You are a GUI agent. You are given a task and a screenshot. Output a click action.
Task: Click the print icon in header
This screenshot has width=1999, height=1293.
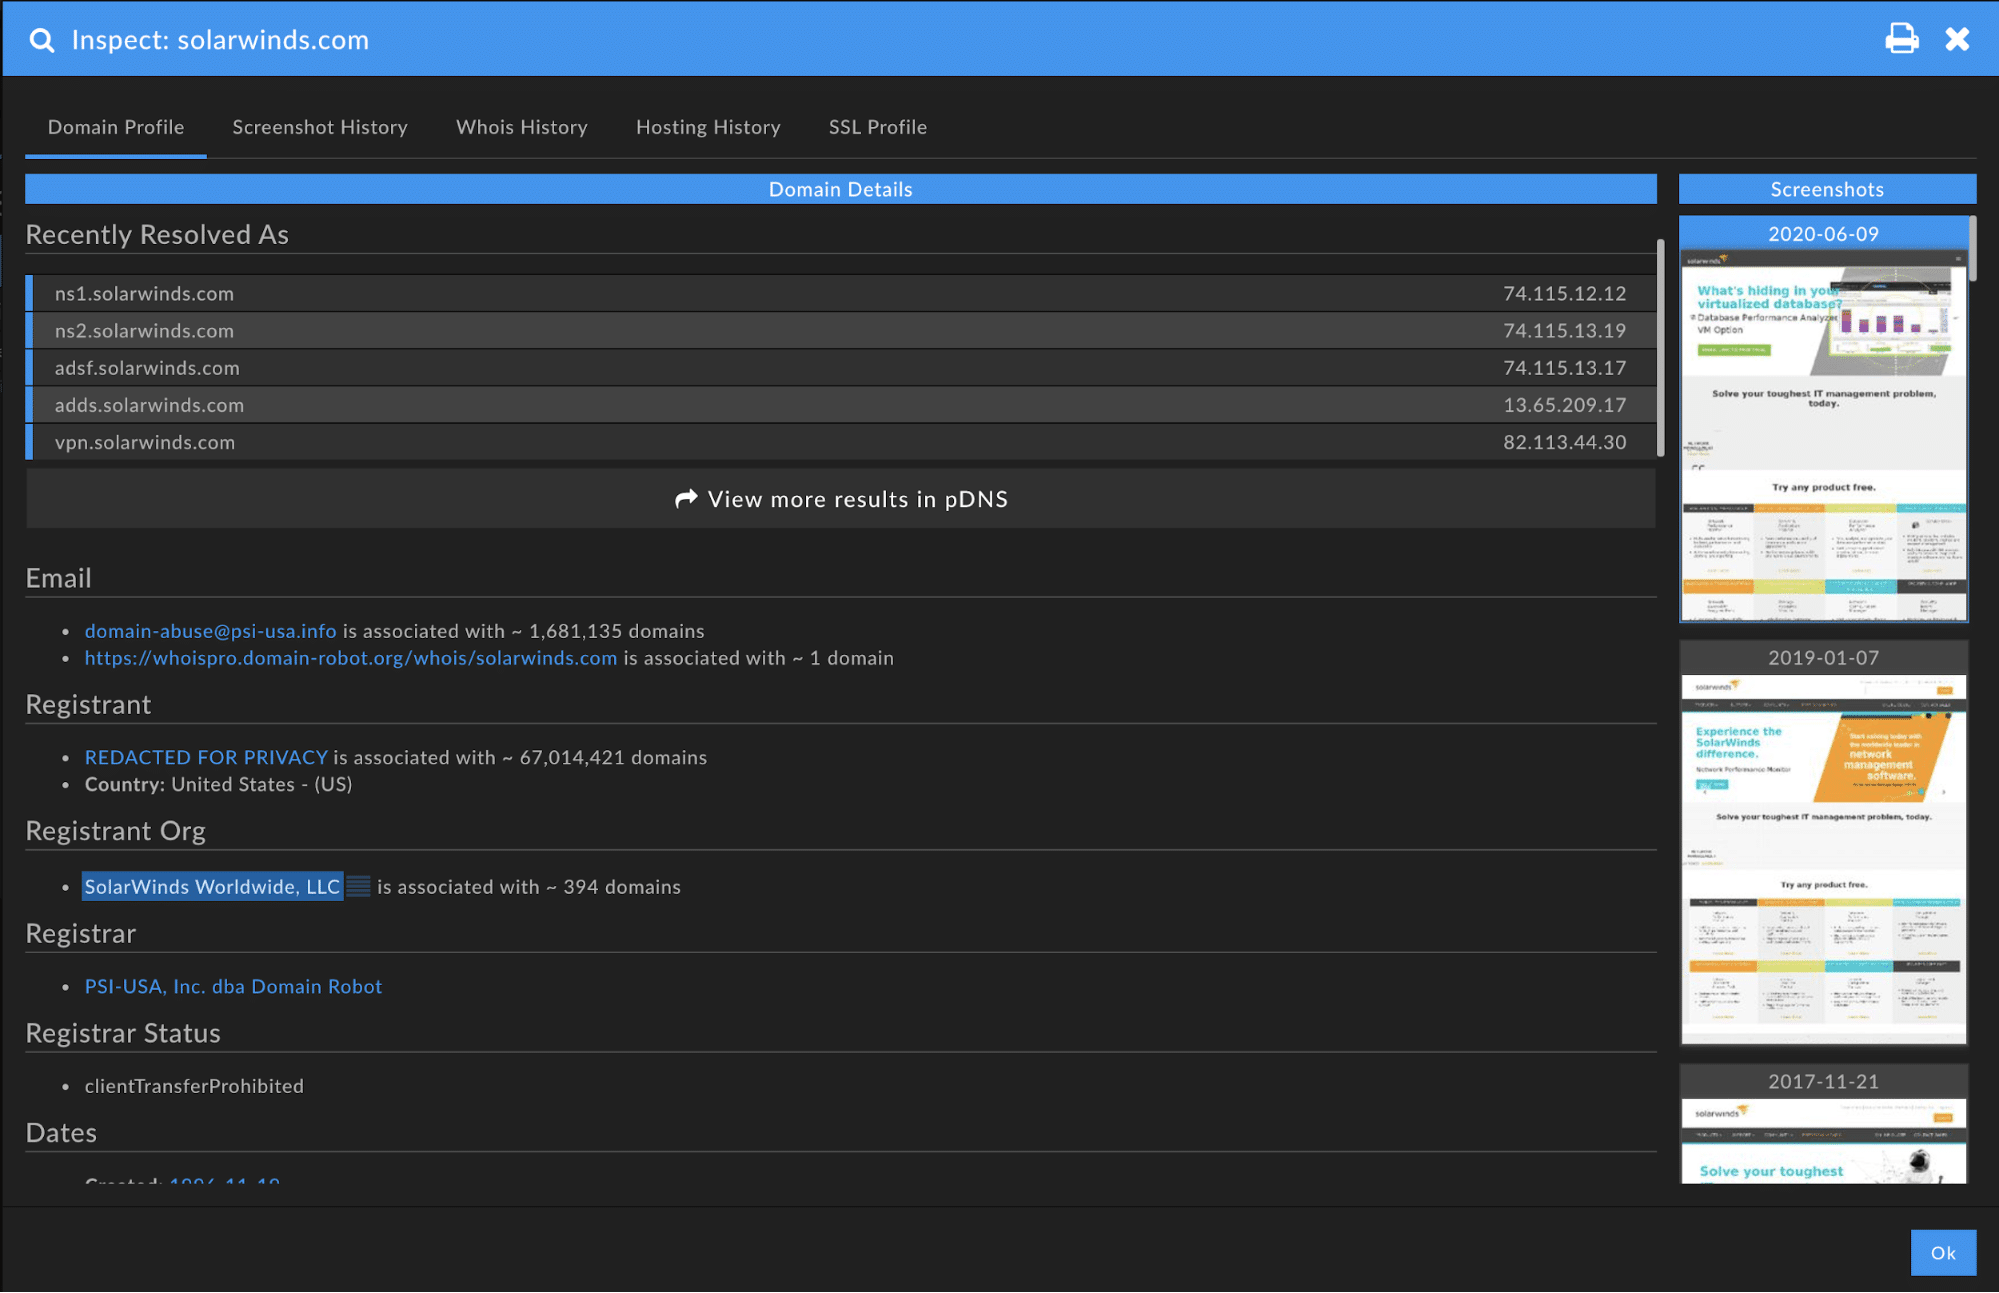click(1901, 39)
